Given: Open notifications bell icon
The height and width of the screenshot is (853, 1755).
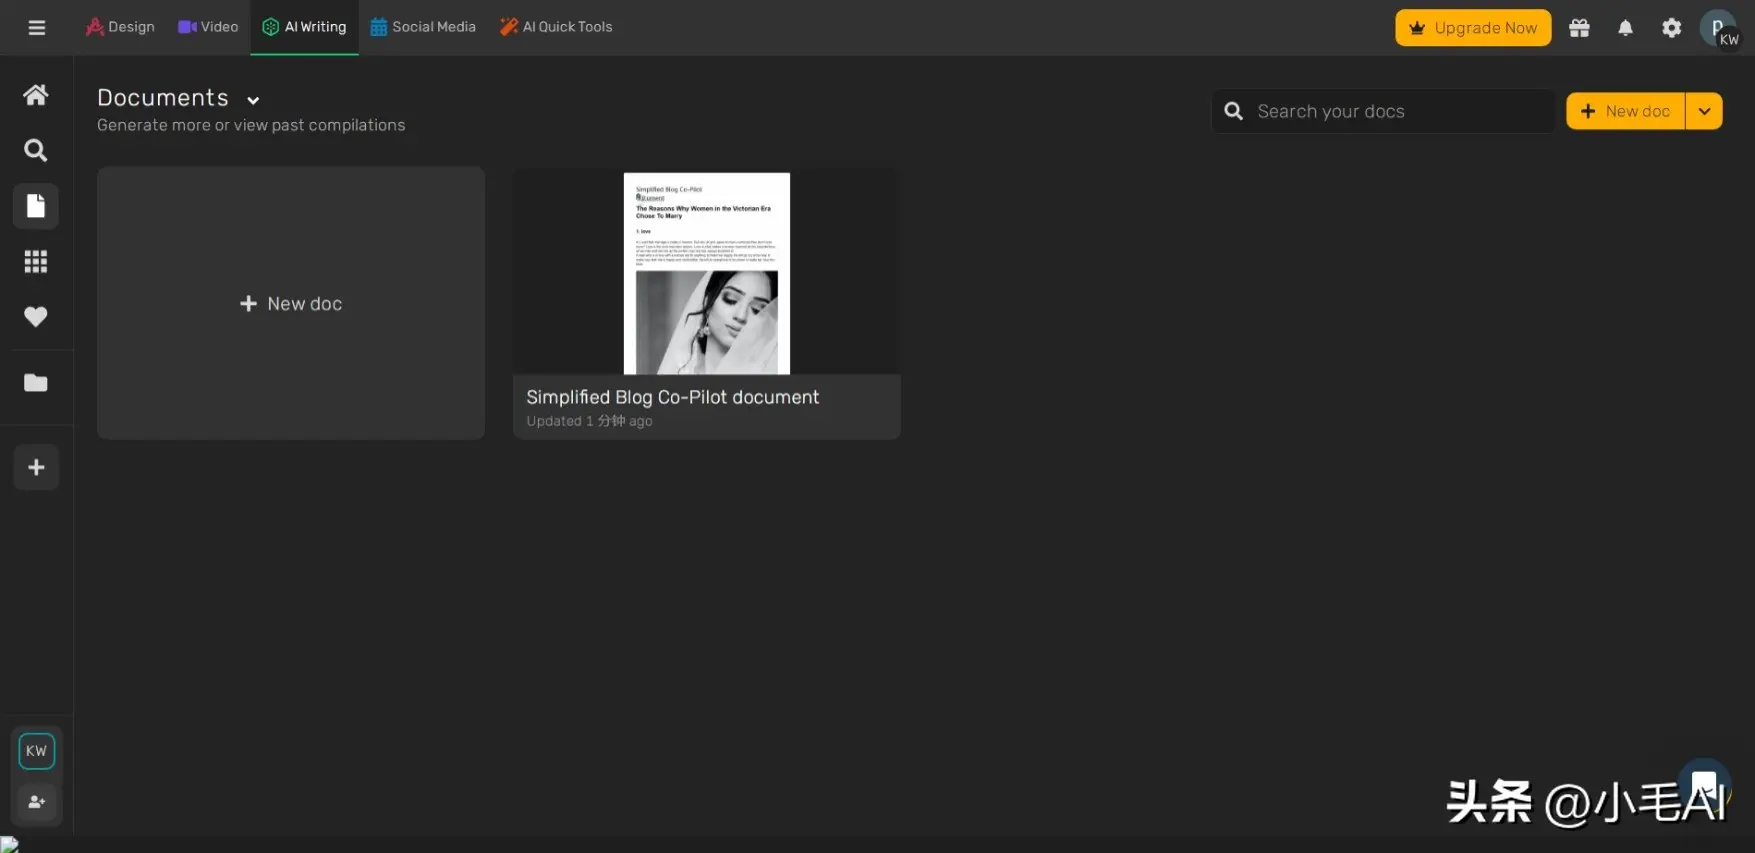Looking at the screenshot, I should pos(1625,28).
